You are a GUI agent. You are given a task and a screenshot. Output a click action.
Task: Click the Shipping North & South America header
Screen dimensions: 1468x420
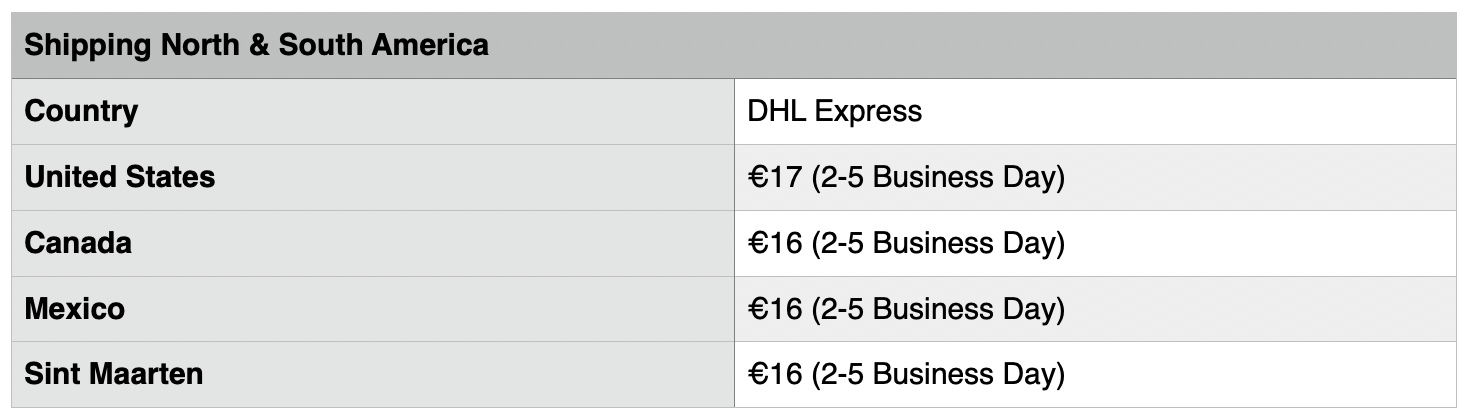[x=734, y=45]
